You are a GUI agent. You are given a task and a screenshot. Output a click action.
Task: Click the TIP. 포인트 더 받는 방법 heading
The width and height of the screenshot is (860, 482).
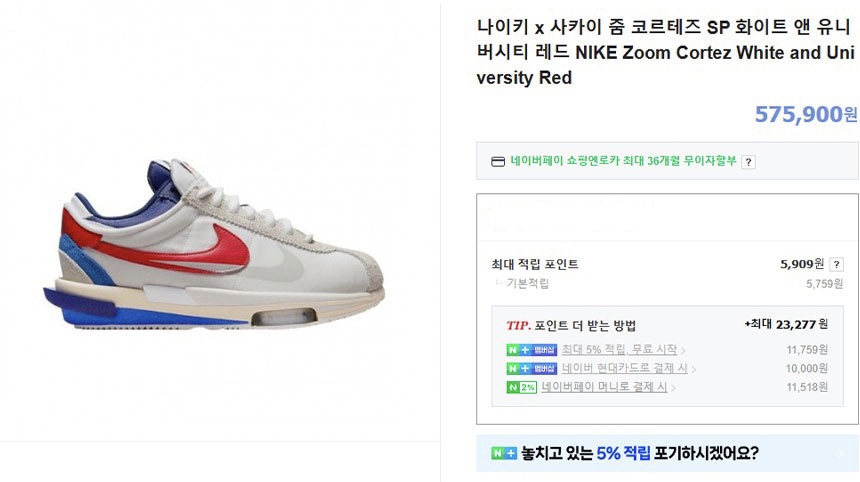tap(571, 325)
